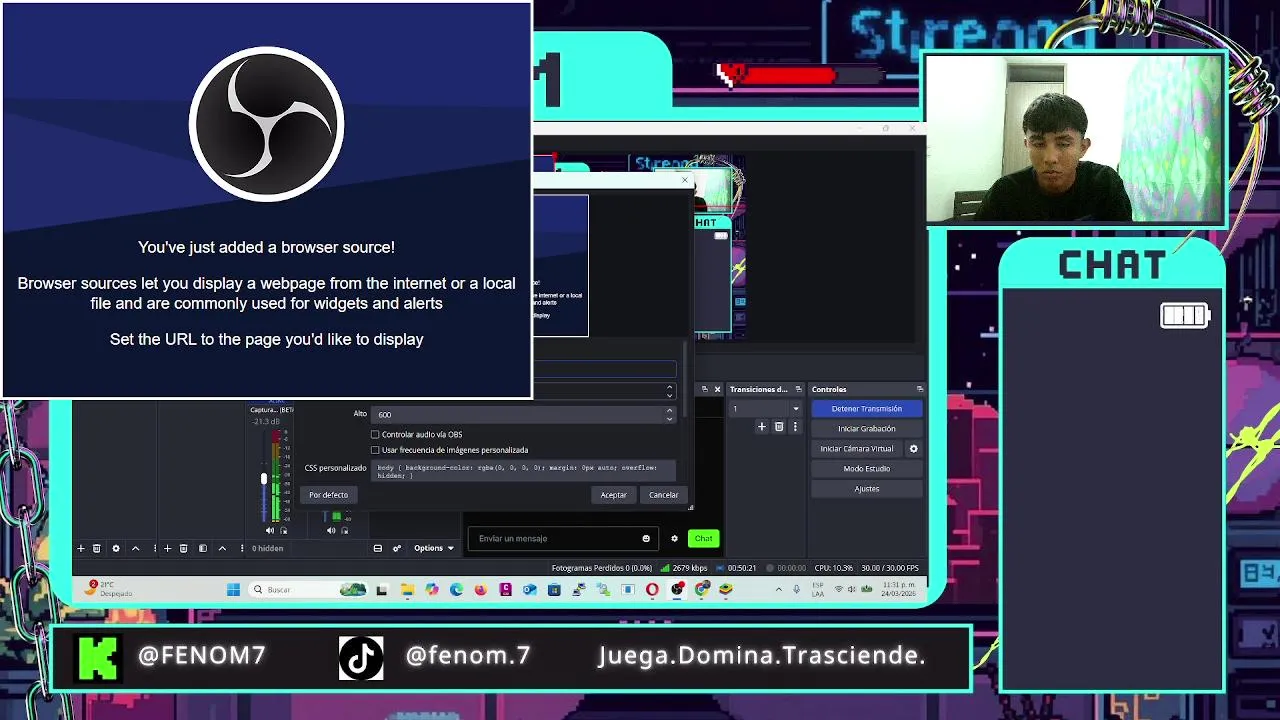The image size is (1280, 720).
Task: Open scene filters gear icon in Scenes panel
Action: 116,548
